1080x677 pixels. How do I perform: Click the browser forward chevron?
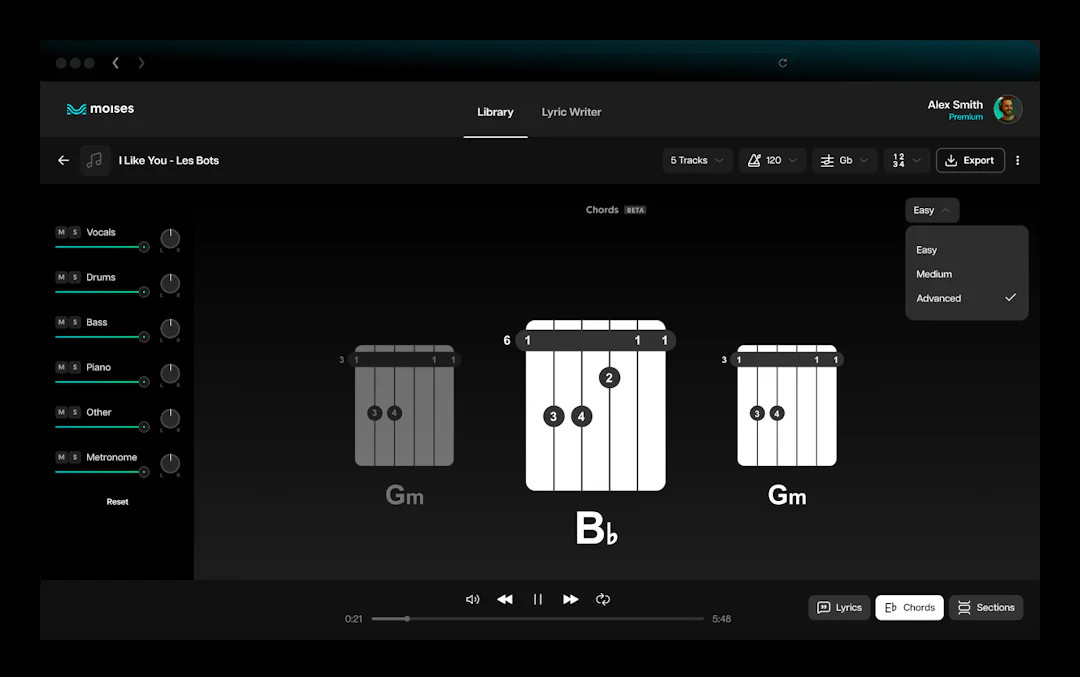coord(141,63)
